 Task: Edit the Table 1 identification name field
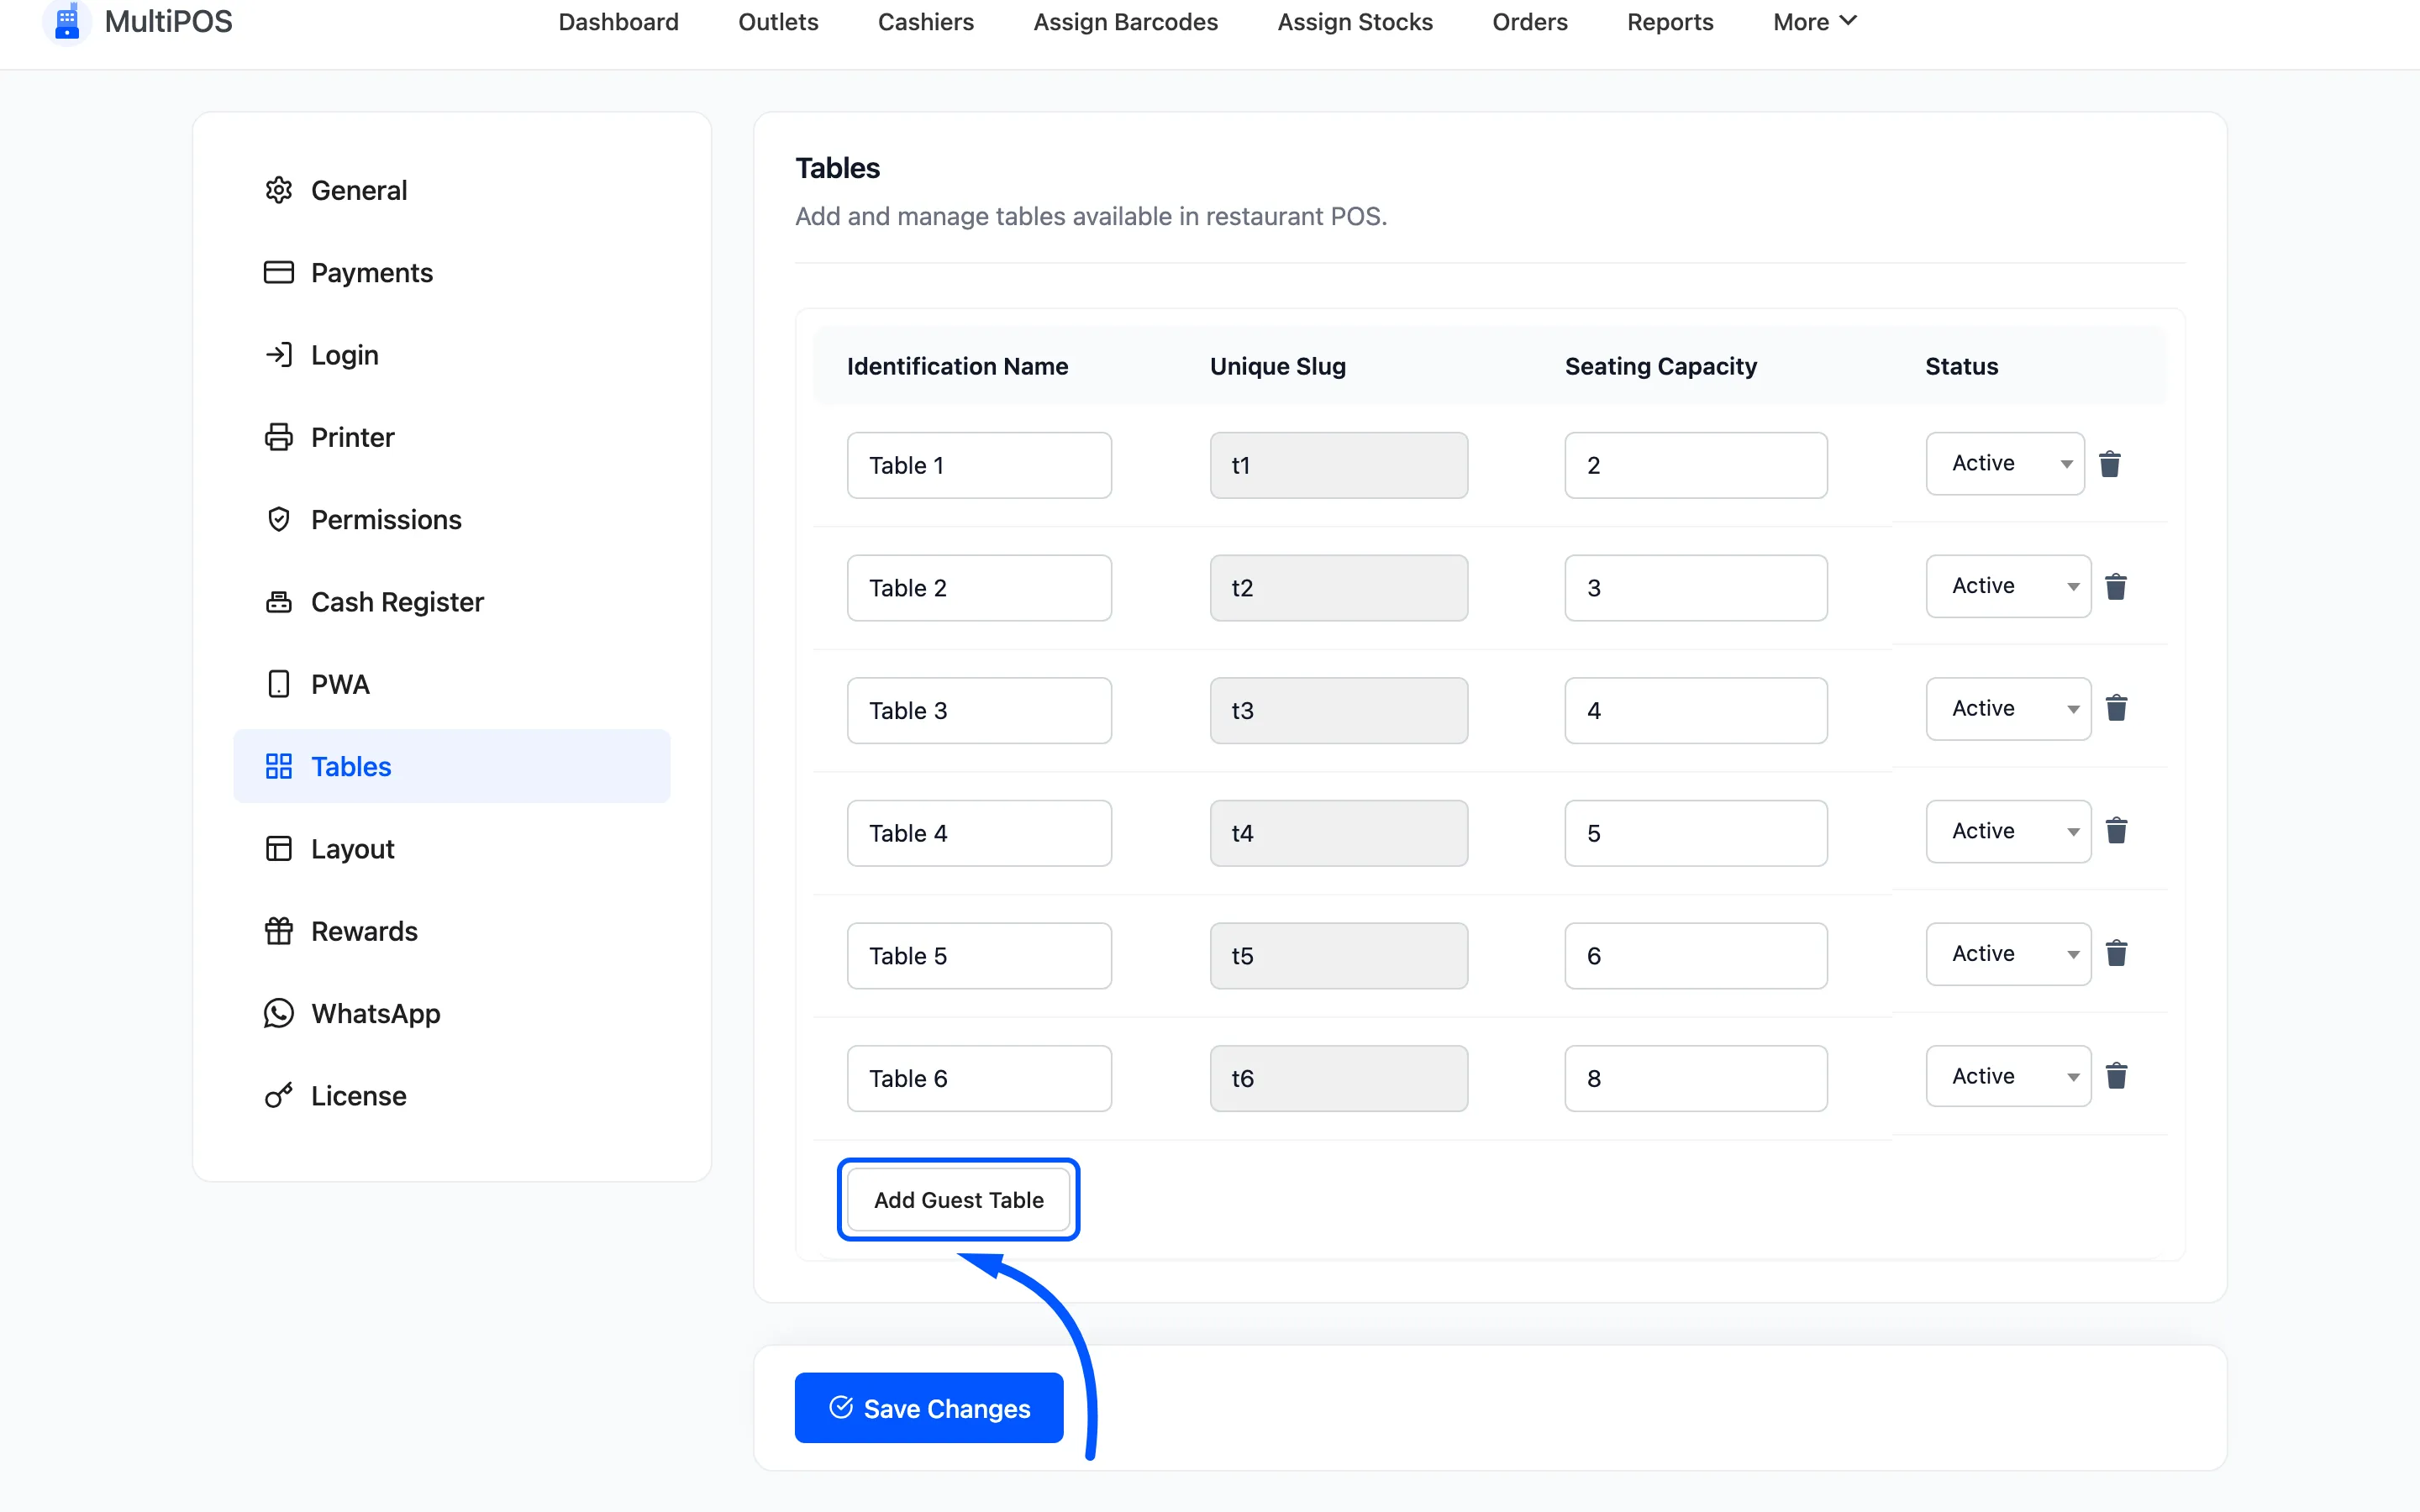tap(979, 465)
